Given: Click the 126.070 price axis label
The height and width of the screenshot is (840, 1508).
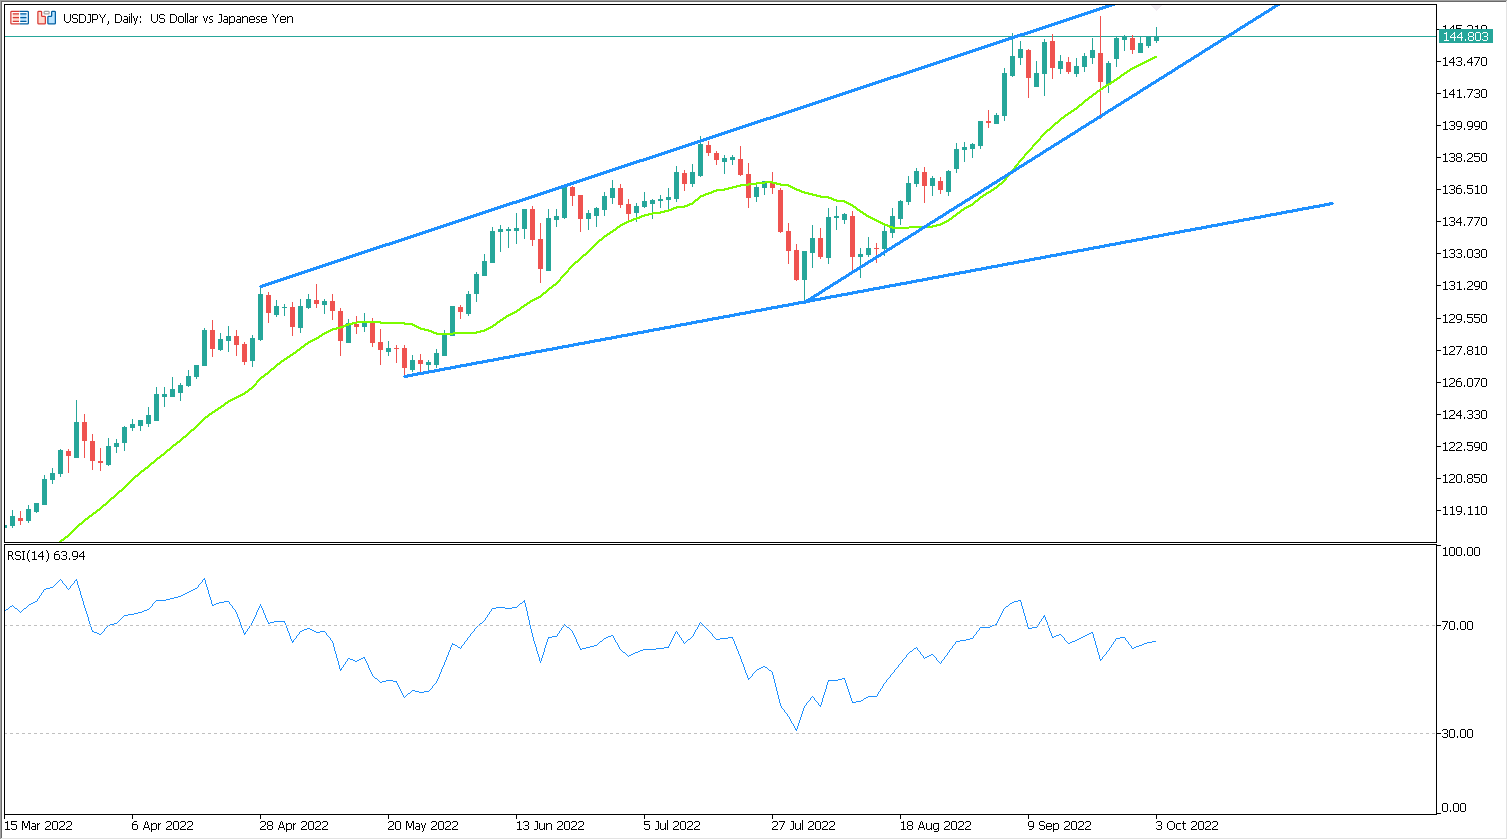Looking at the screenshot, I should coord(1464,383).
